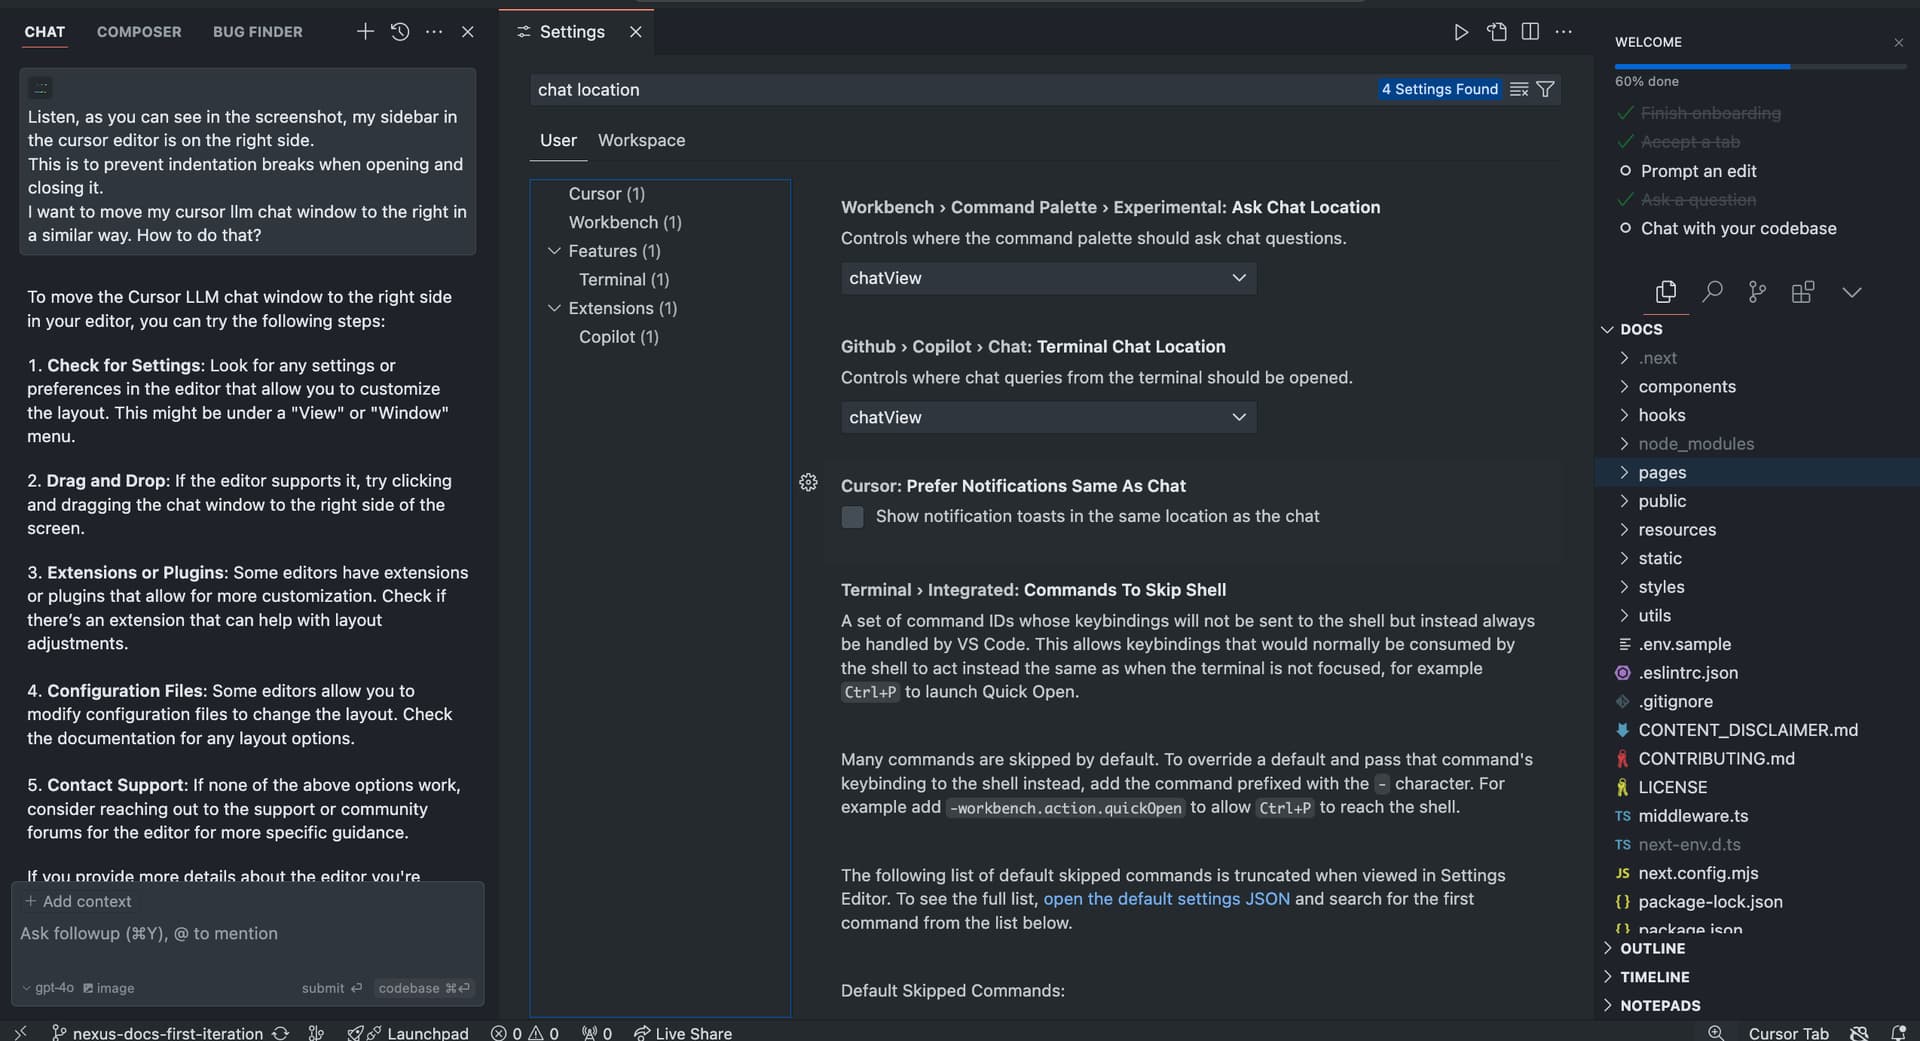Open the Terminal Chat Location dropdown
Image resolution: width=1920 pixels, height=1041 pixels.
(x=1048, y=417)
